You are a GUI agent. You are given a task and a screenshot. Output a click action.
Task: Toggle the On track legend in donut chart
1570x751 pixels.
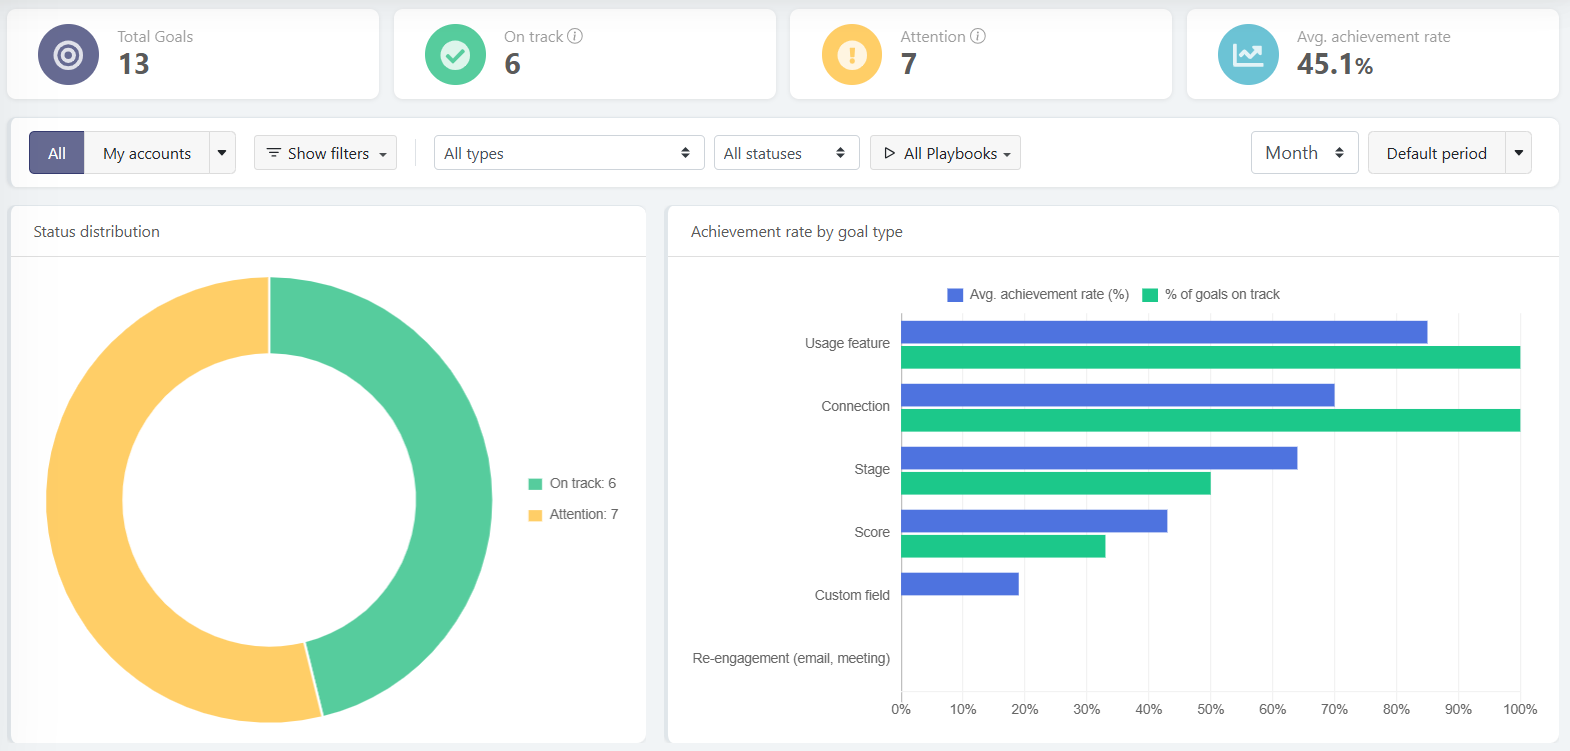click(x=573, y=483)
